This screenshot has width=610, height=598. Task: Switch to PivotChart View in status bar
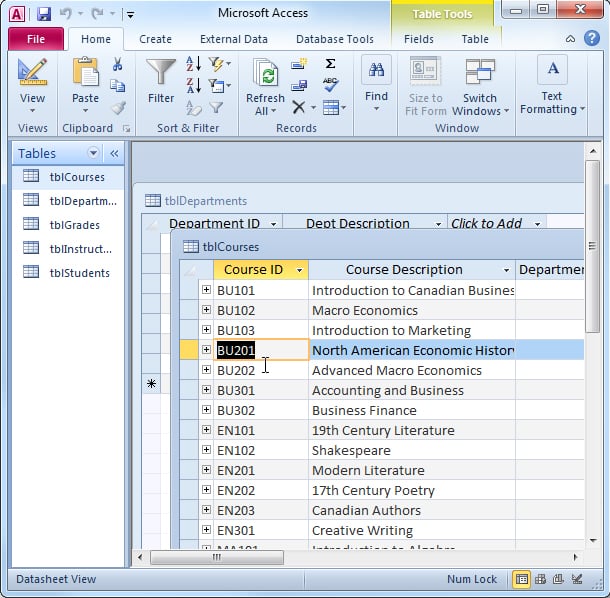[x=558, y=580]
